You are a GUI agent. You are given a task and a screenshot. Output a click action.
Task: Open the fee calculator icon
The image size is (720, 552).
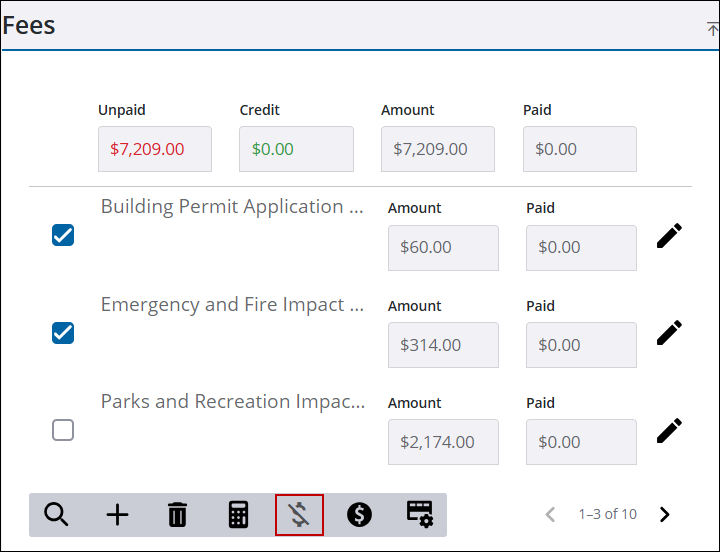click(238, 515)
